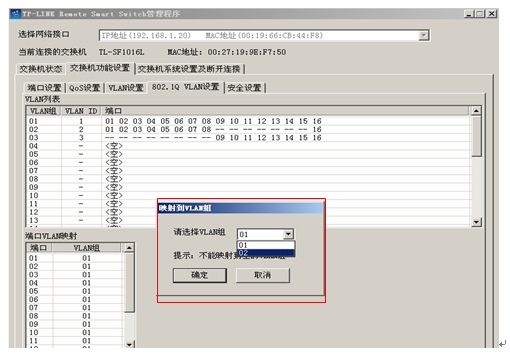Click the 取消 button in the dialog

coord(263,275)
